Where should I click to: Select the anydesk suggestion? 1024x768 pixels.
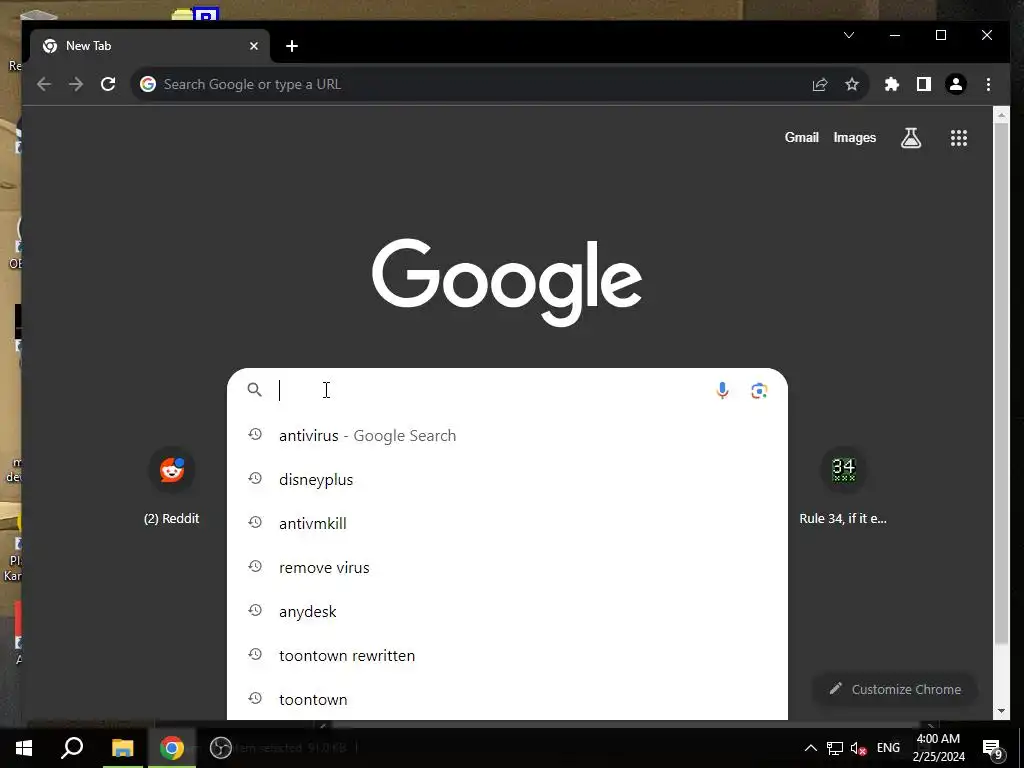point(507,611)
